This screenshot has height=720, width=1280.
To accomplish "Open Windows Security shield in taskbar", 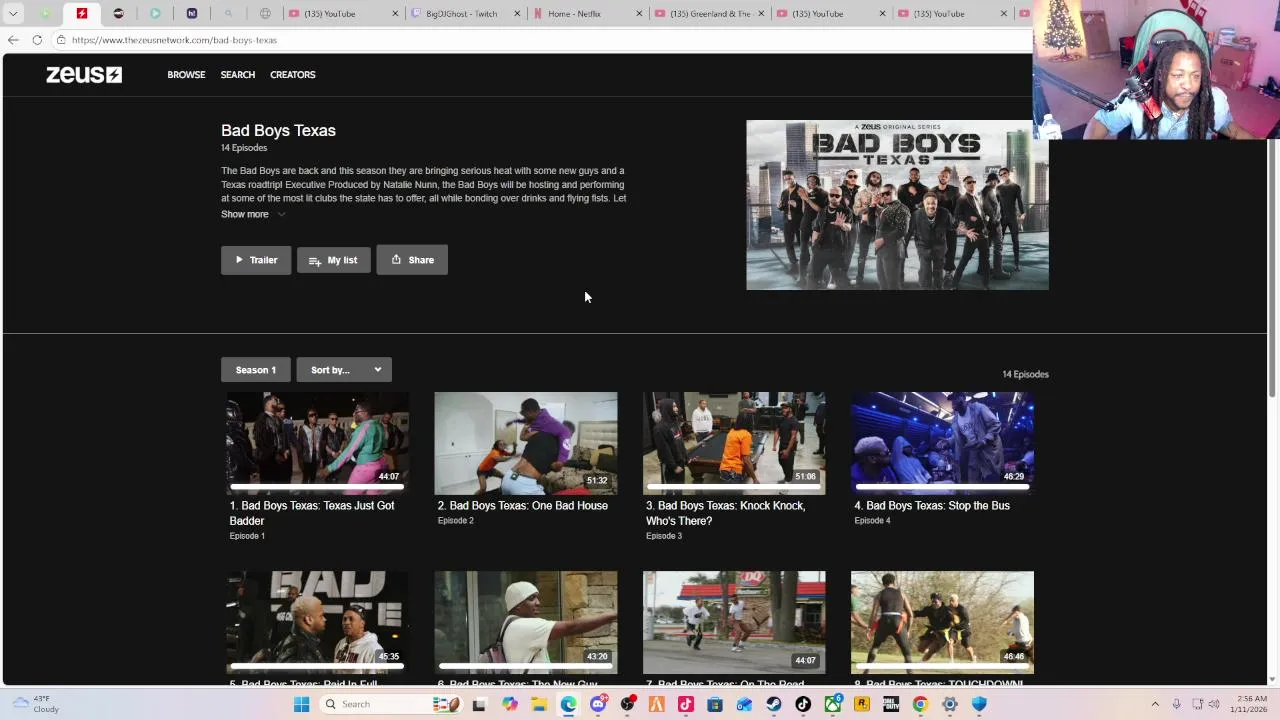I will pyautogui.click(x=979, y=704).
